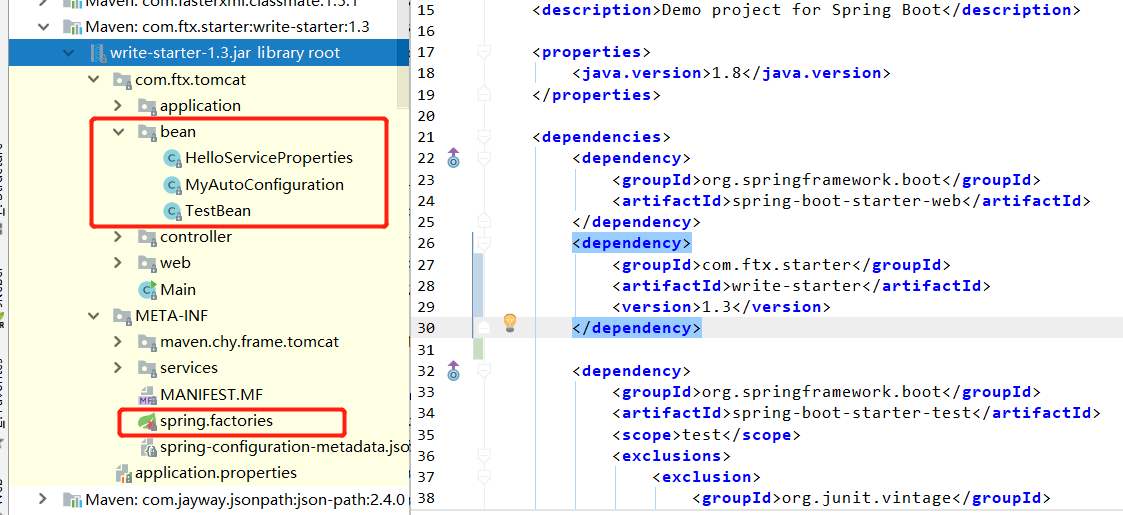The image size is (1123, 515).
Task: Click the application package folder icon
Action: (148, 106)
